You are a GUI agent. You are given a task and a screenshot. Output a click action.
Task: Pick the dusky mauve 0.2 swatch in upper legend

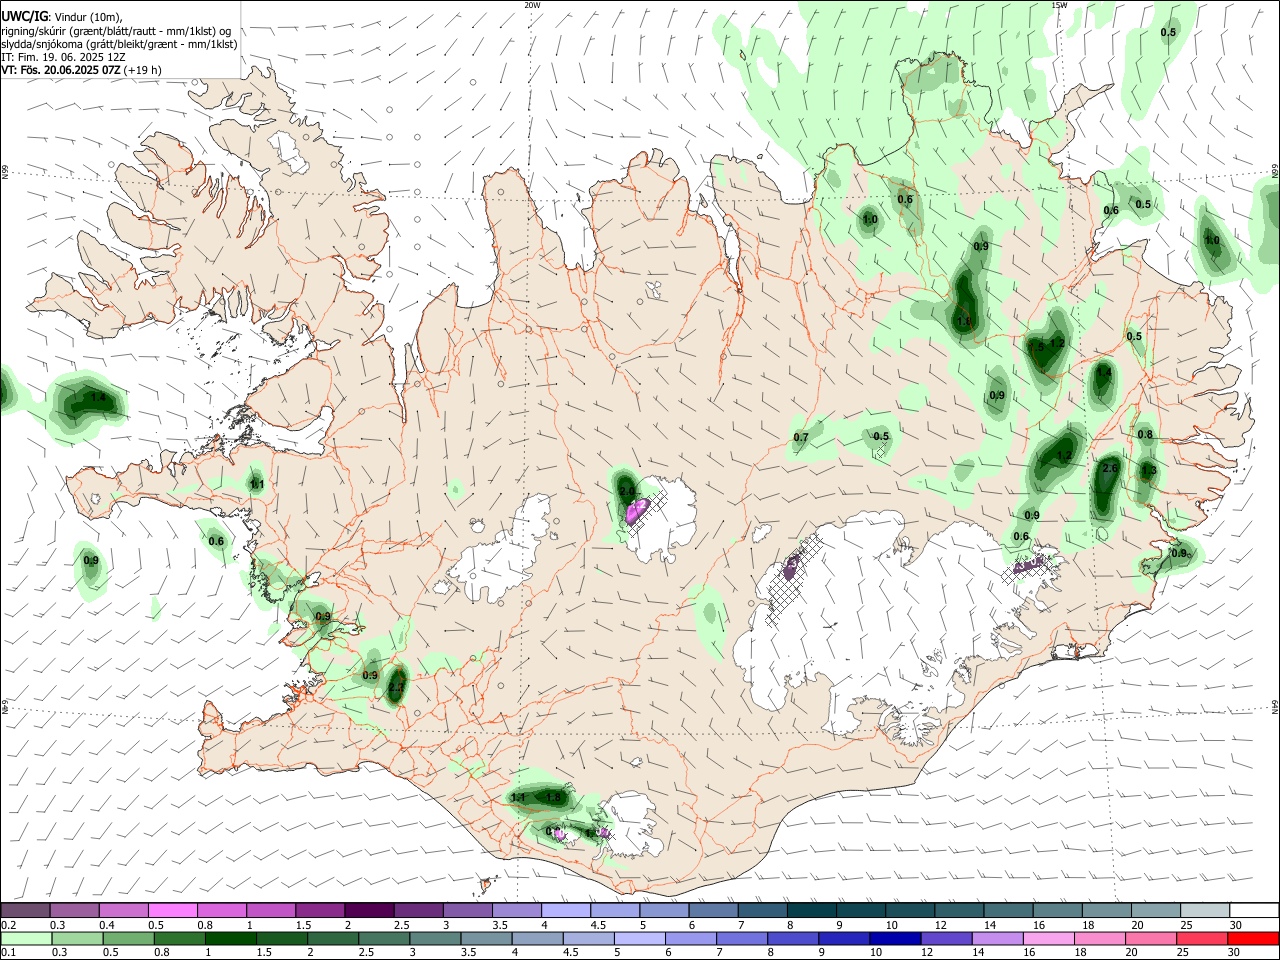(x=25, y=911)
